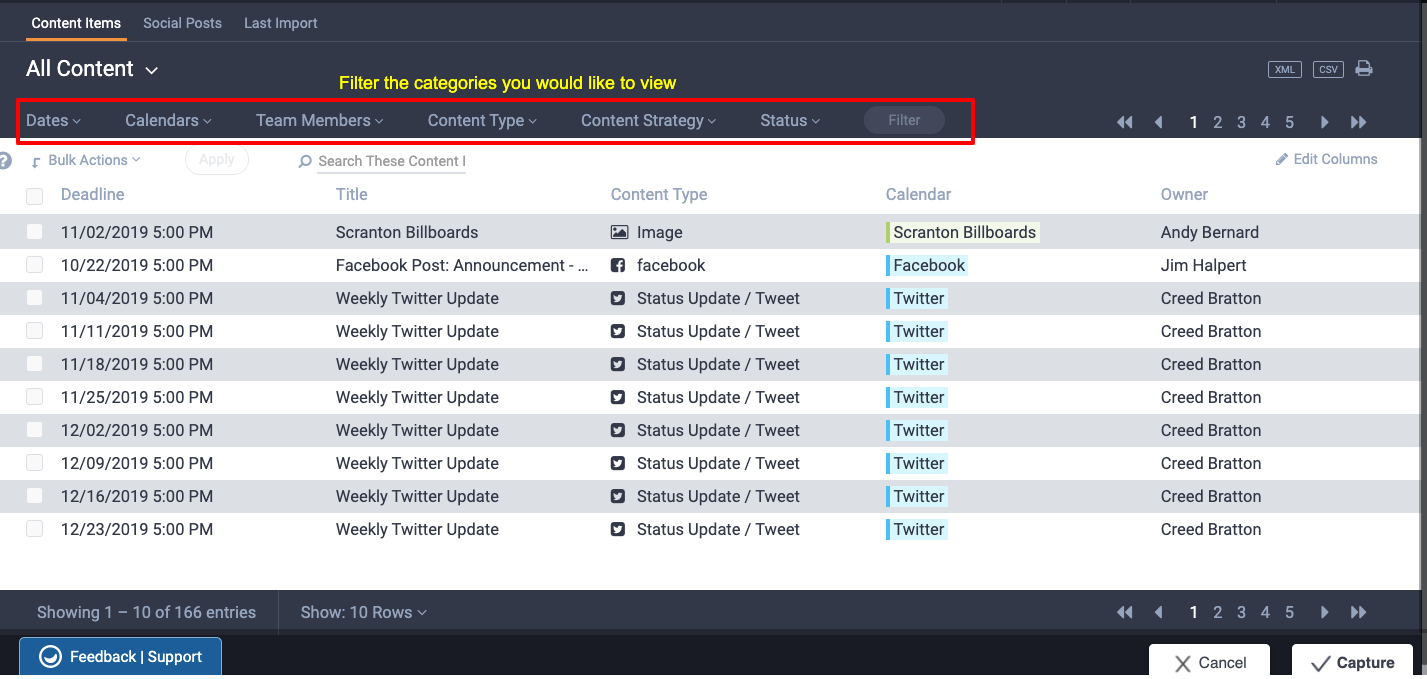Check the Facebook Post Announcement row checkbox

click(x=35, y=265)
